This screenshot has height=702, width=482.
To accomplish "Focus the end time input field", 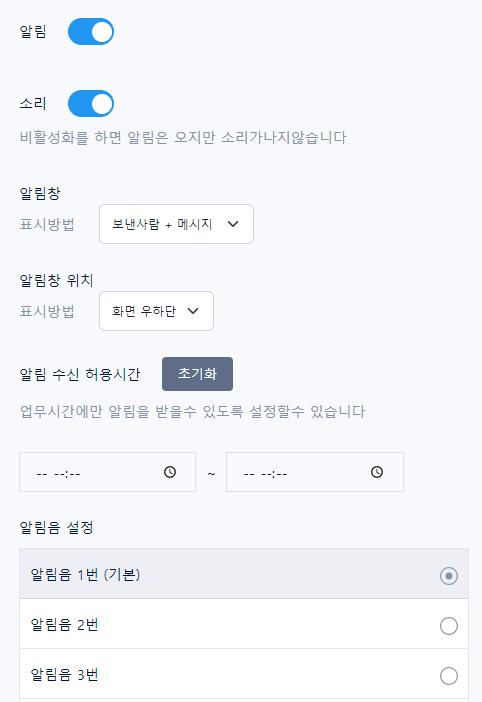I will click(x=315, y=472).
